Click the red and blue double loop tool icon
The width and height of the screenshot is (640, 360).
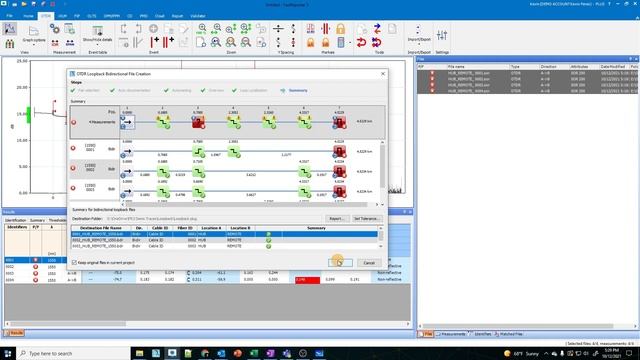[376, 42]
